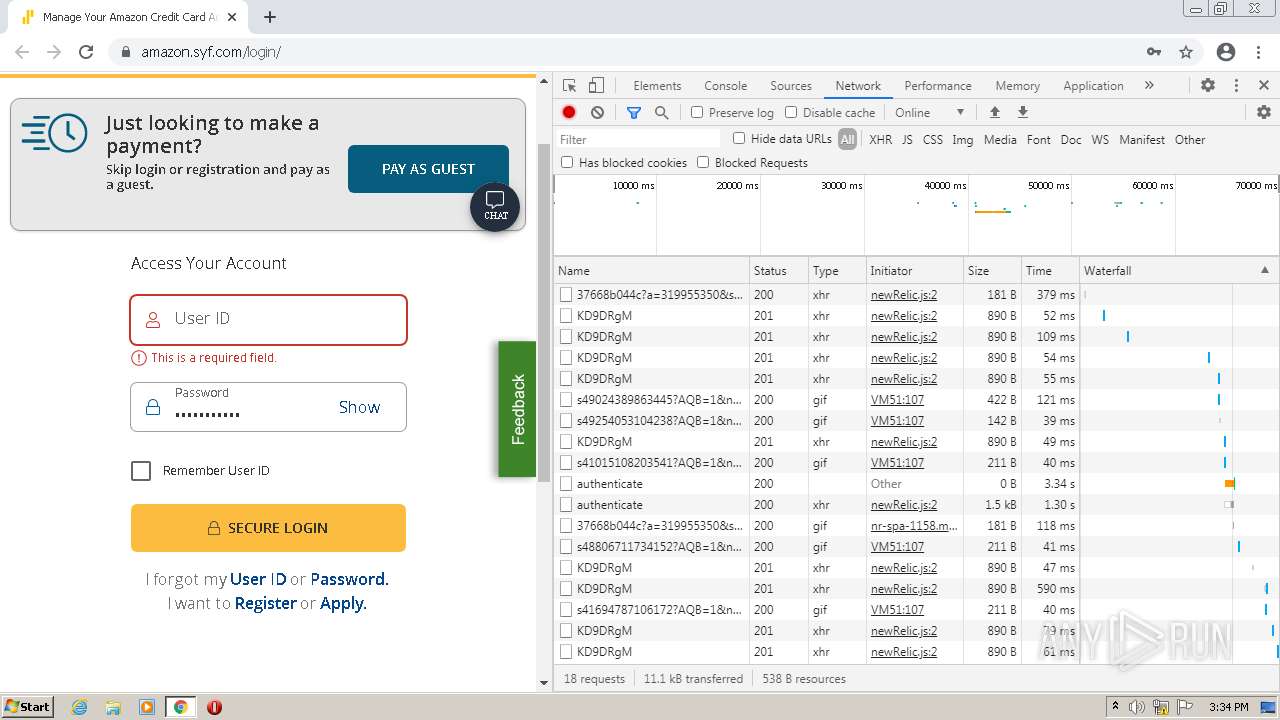Image resolution: width=1280 pixels, height=720 pixels.
Task: Toggle the device toolbar icon
Action: 596,86
